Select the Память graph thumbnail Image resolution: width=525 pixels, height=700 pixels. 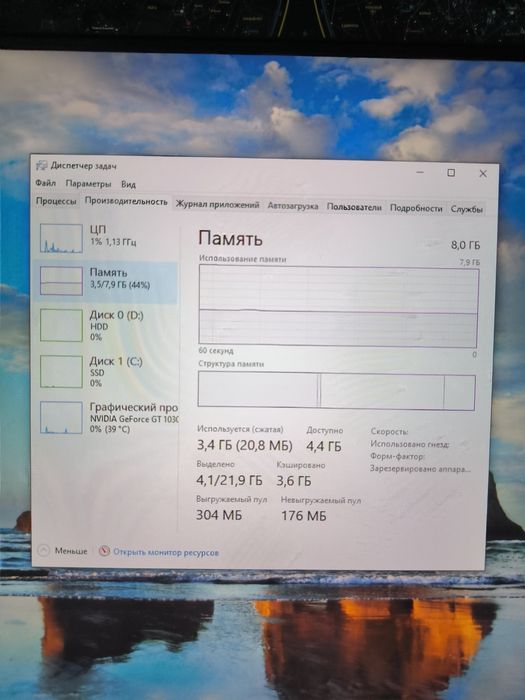click(x=61, y=281)
